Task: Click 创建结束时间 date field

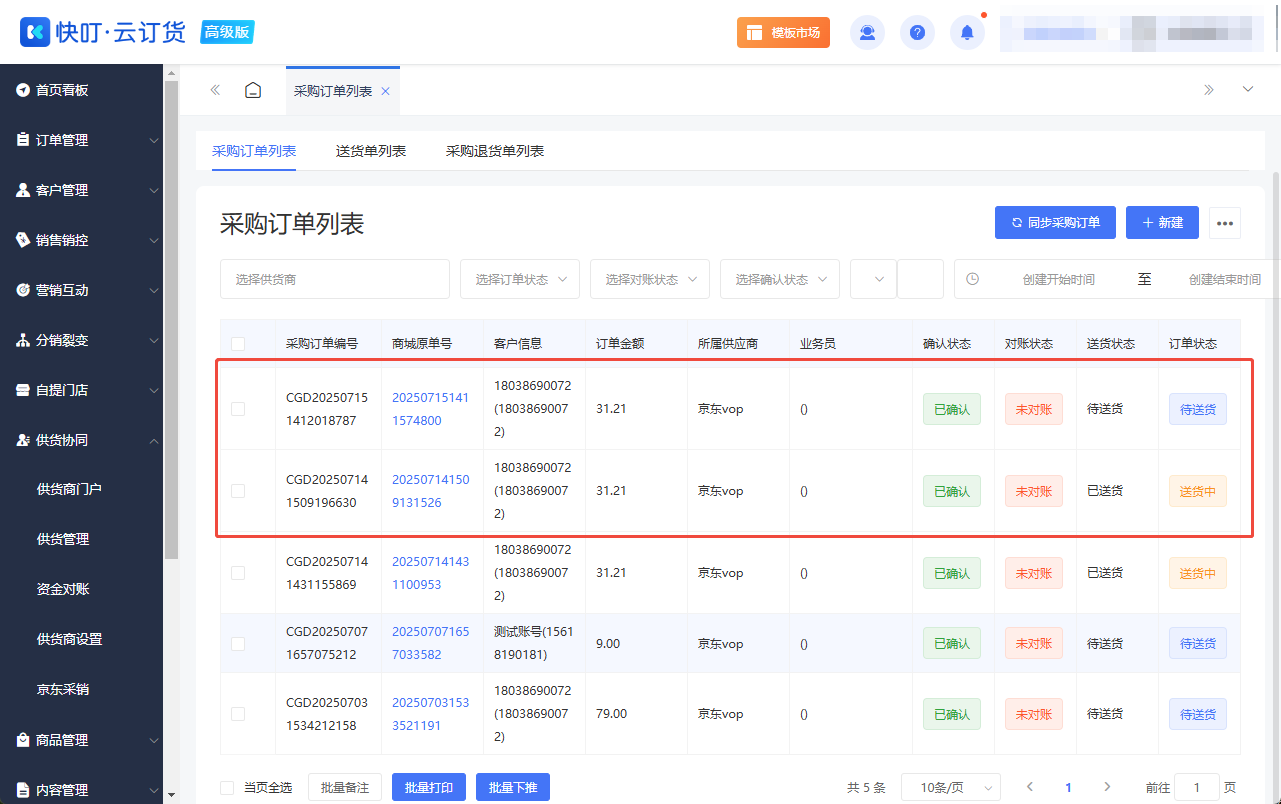Action: (x=1224, y=279)
